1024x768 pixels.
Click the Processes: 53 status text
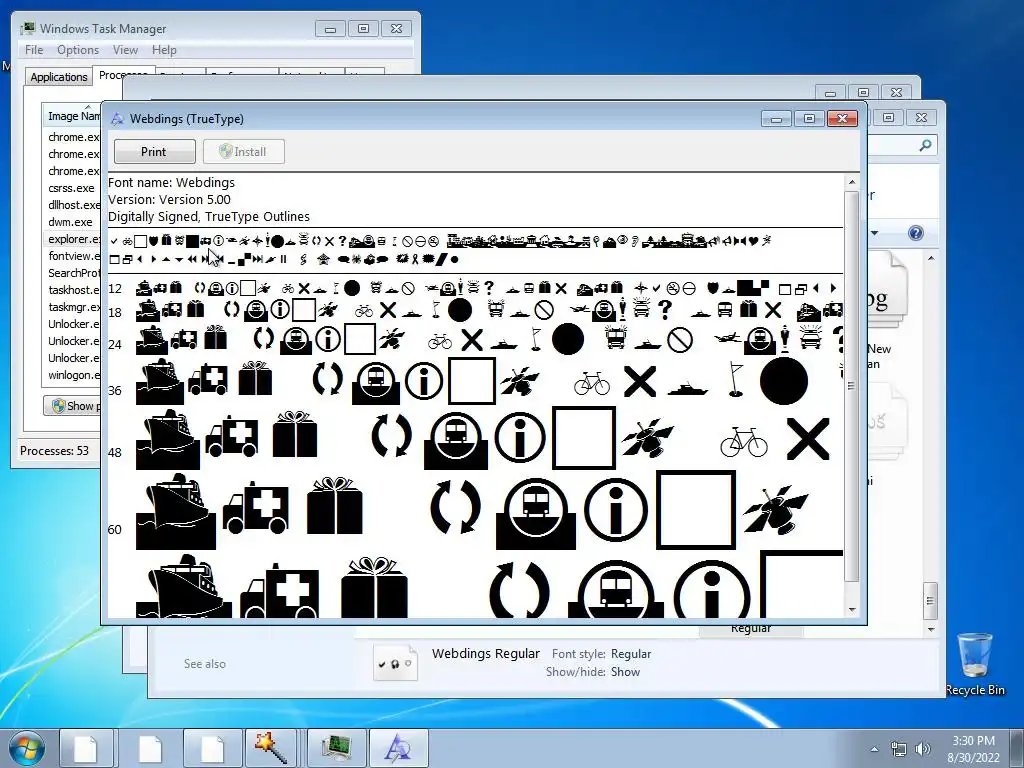(54, 451)
